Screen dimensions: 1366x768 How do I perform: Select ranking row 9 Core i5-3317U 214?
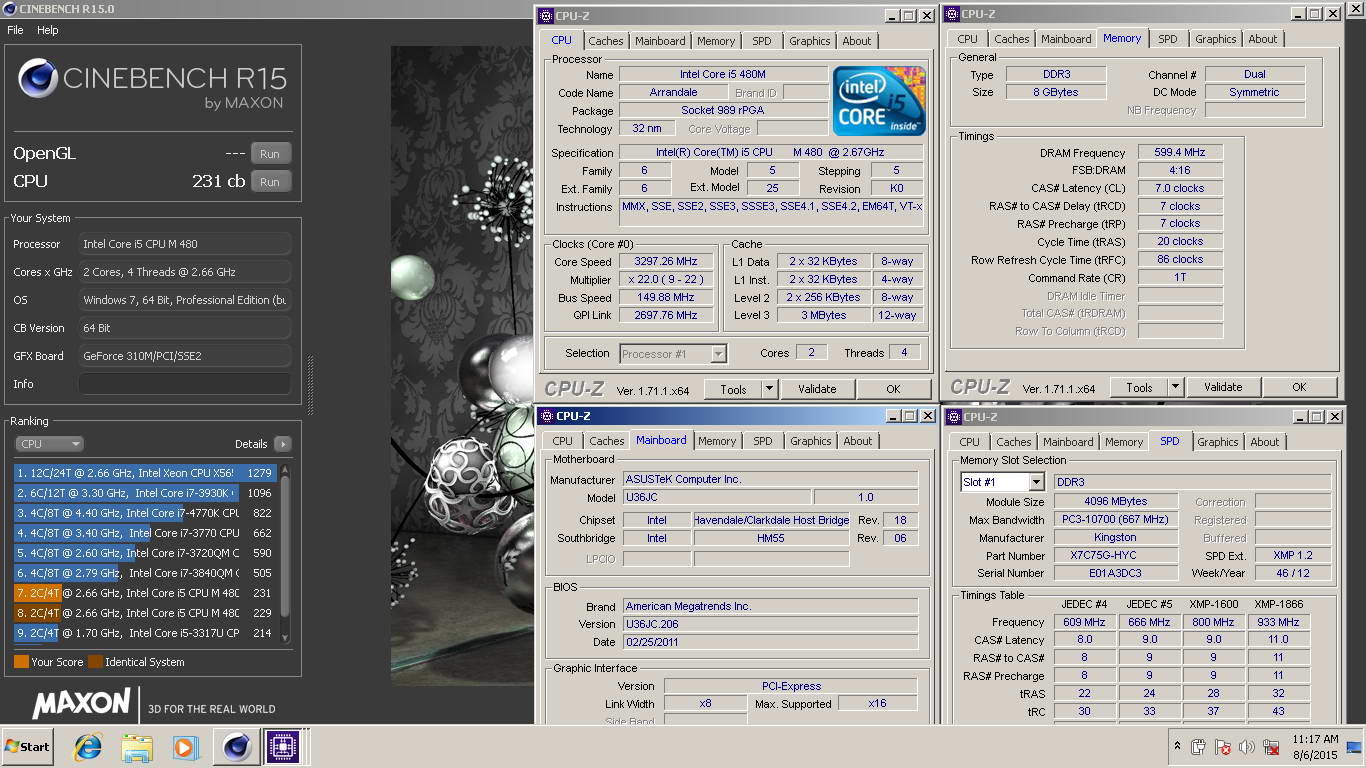(x=146, y=633)
